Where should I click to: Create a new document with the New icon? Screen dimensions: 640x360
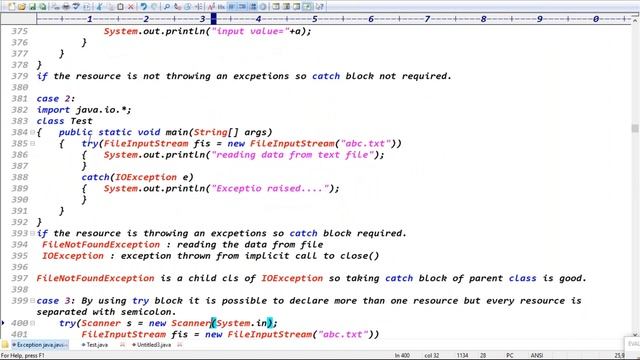pyautogui.click(x=12, y=7)
